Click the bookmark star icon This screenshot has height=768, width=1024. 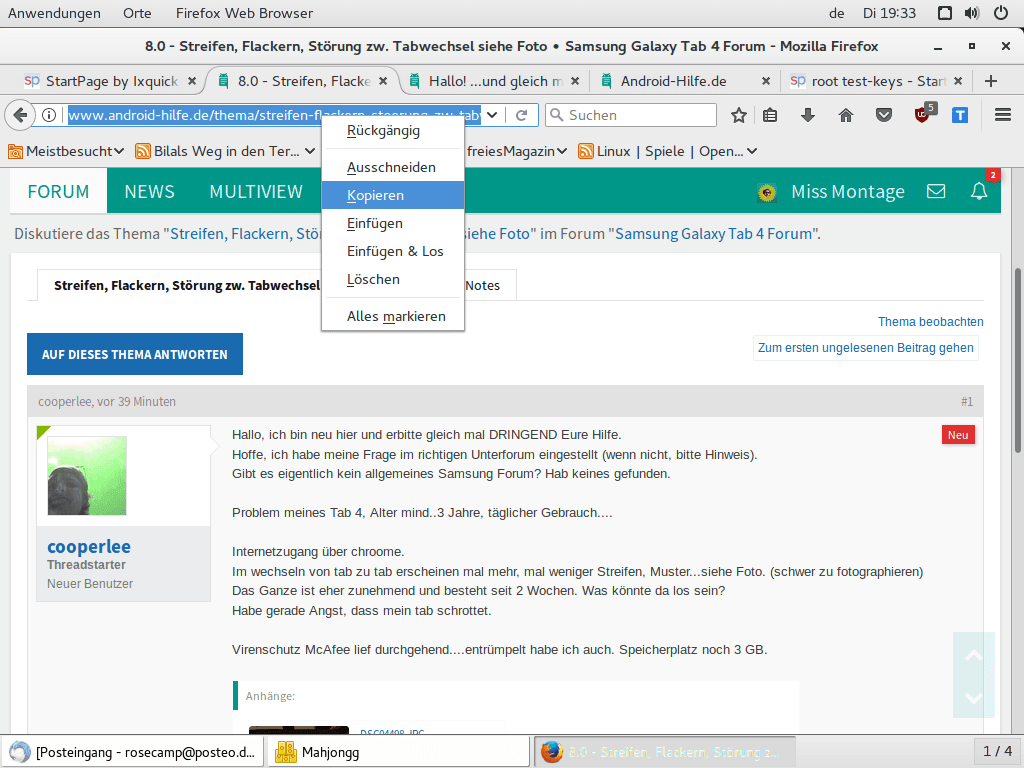pos(739,115)
